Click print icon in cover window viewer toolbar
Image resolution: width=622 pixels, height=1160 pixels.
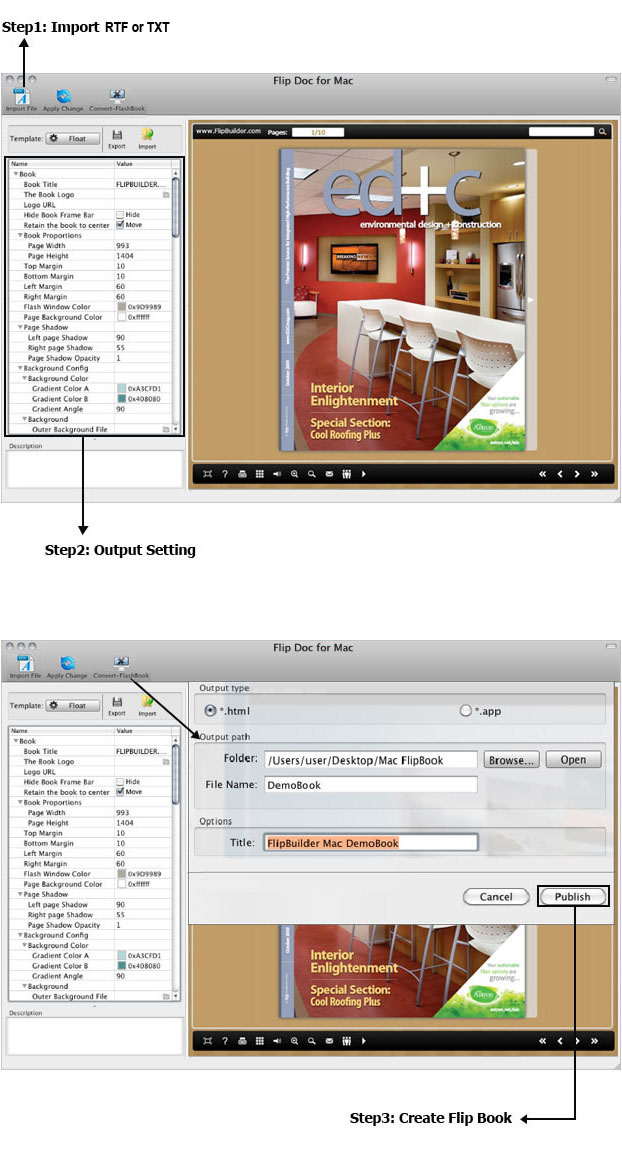coord(242,474)
